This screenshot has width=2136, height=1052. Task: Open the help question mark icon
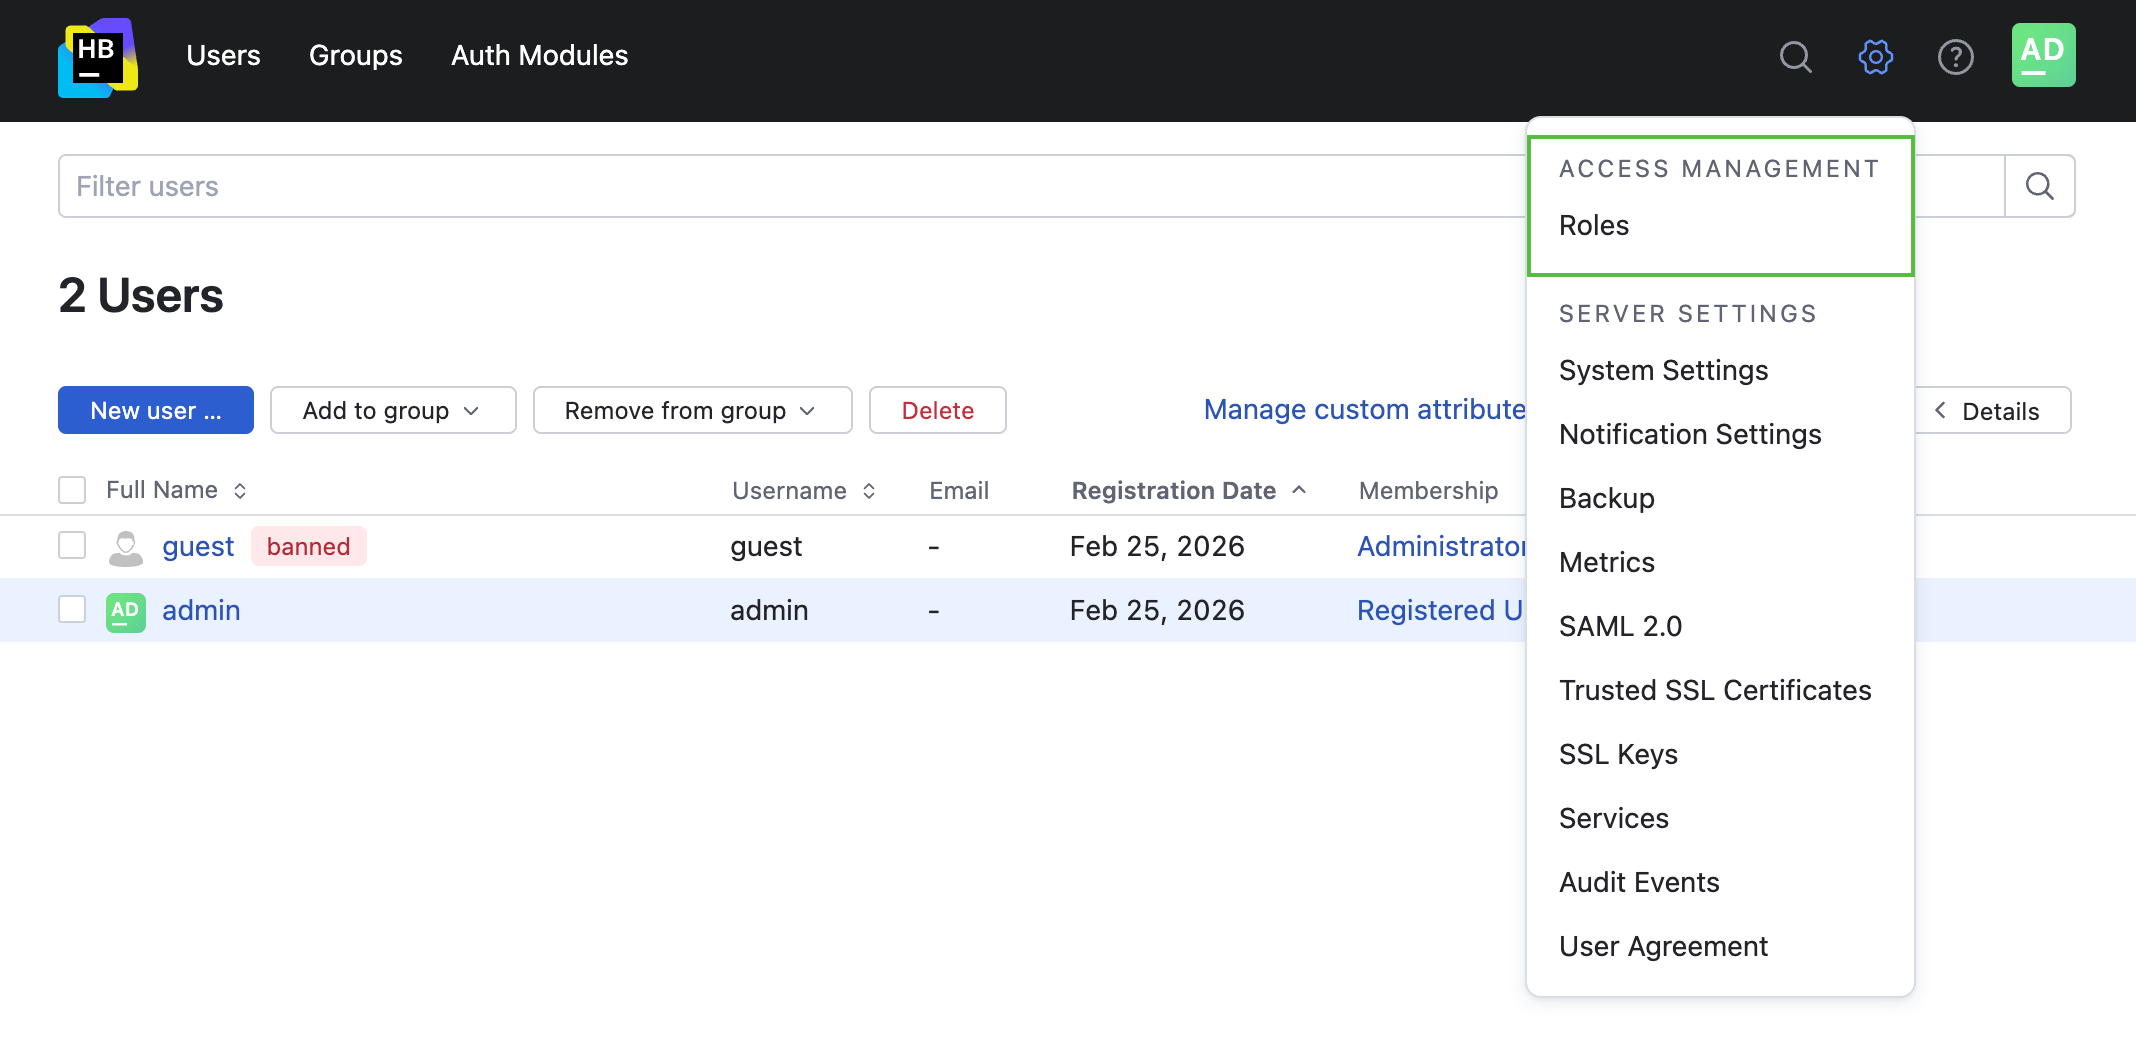point(1955,57)
